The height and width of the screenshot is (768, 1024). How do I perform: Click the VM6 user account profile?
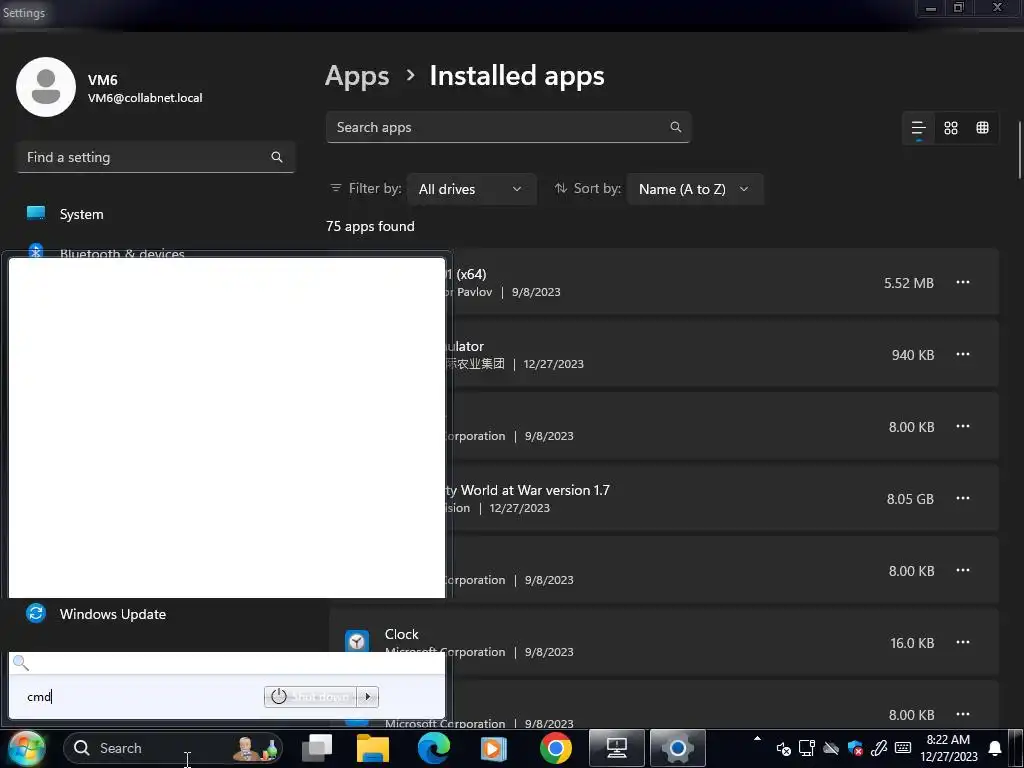click(x=110, y=88)
